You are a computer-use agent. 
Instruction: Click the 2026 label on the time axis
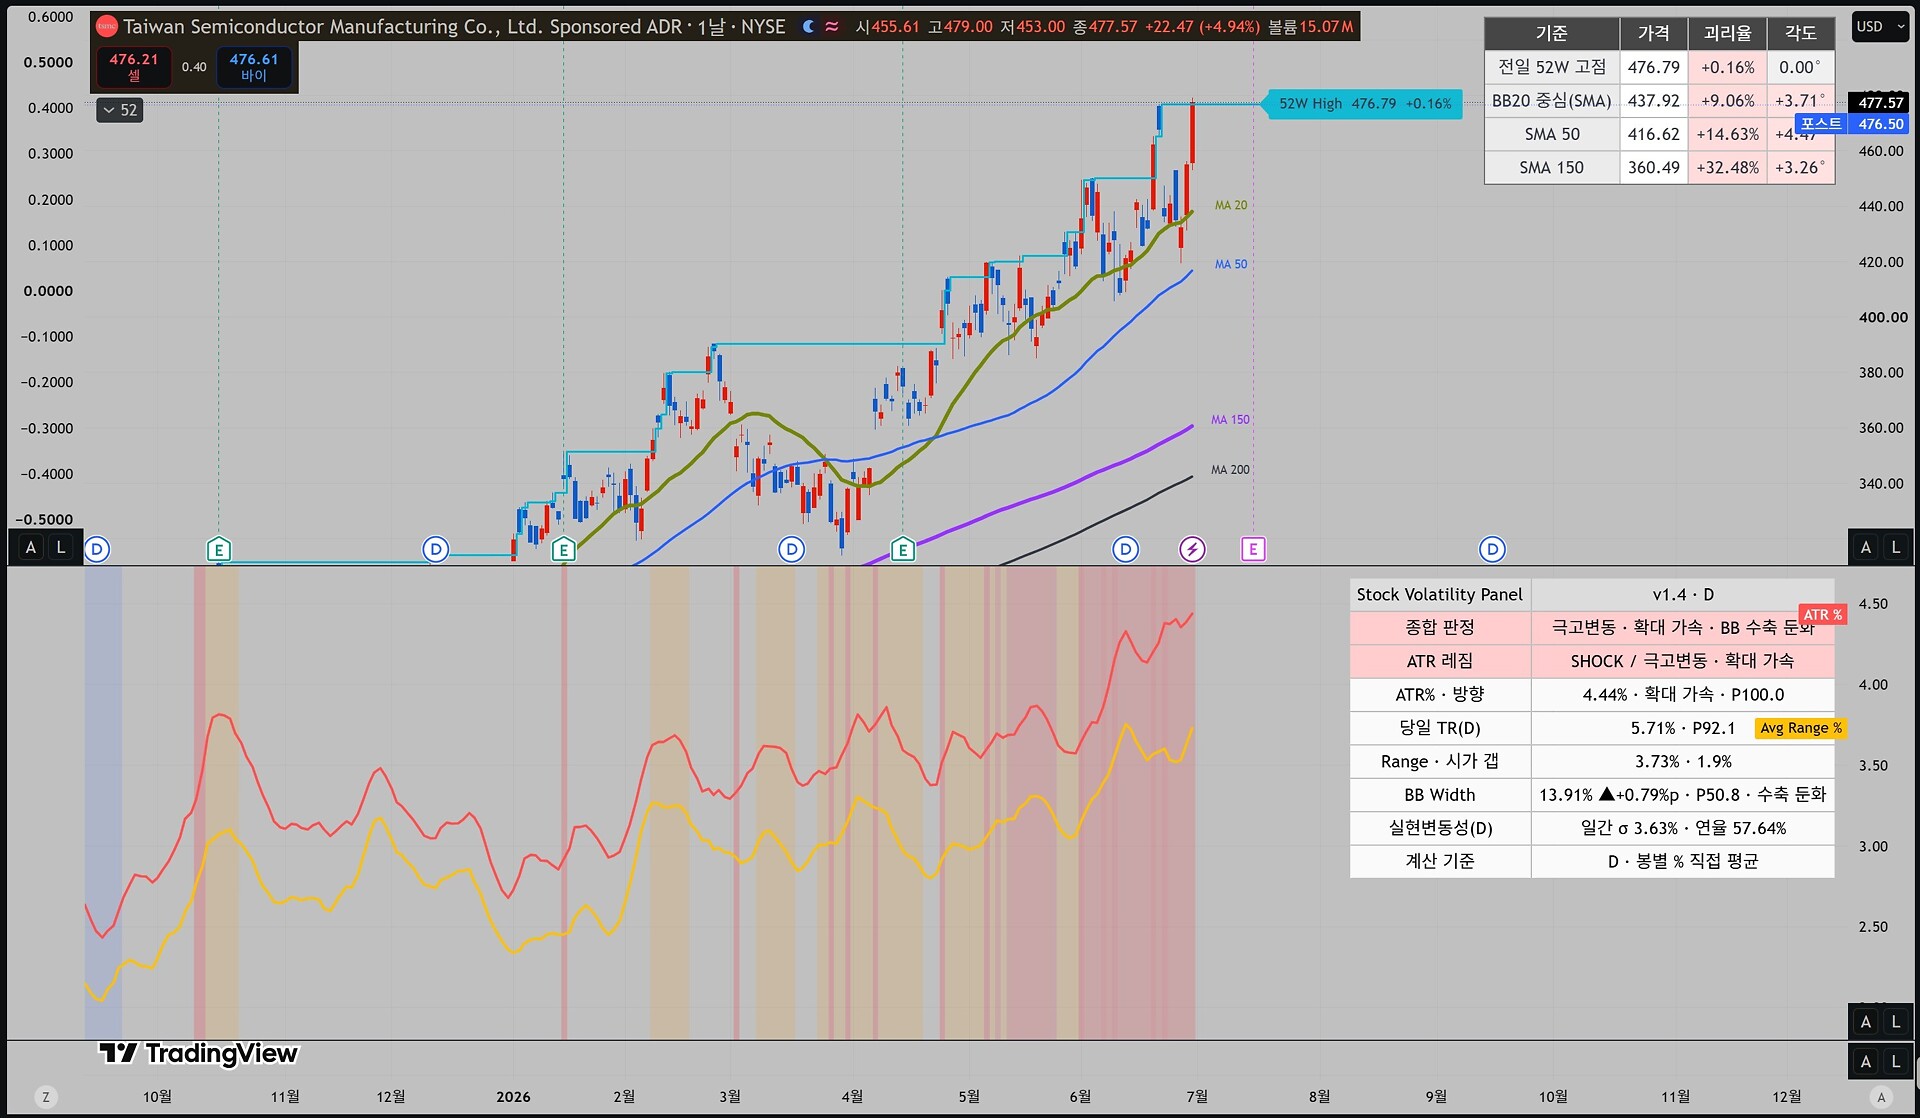pyautogui.click(x=513, y=1097)
